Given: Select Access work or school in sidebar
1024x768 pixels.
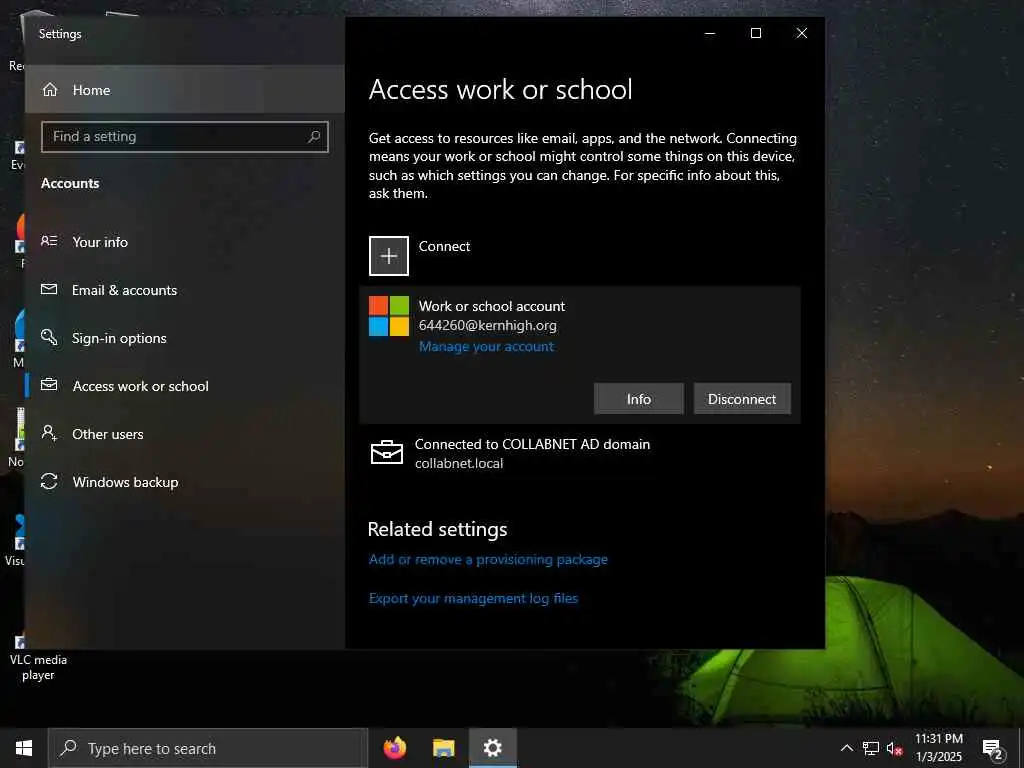Looking at the screenshot, I should click(185, 386).
